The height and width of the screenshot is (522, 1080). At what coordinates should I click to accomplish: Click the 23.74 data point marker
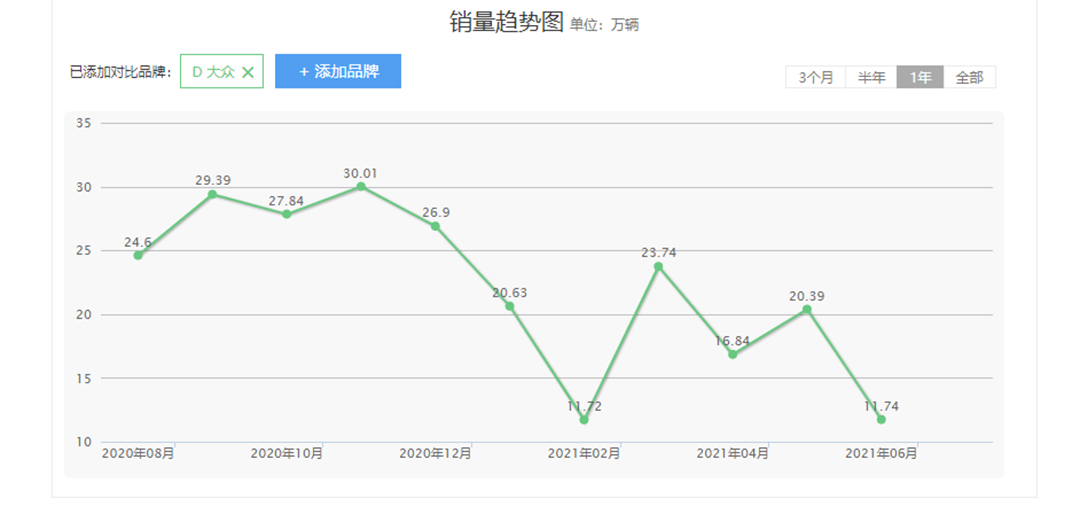click(x=658, y=266)
